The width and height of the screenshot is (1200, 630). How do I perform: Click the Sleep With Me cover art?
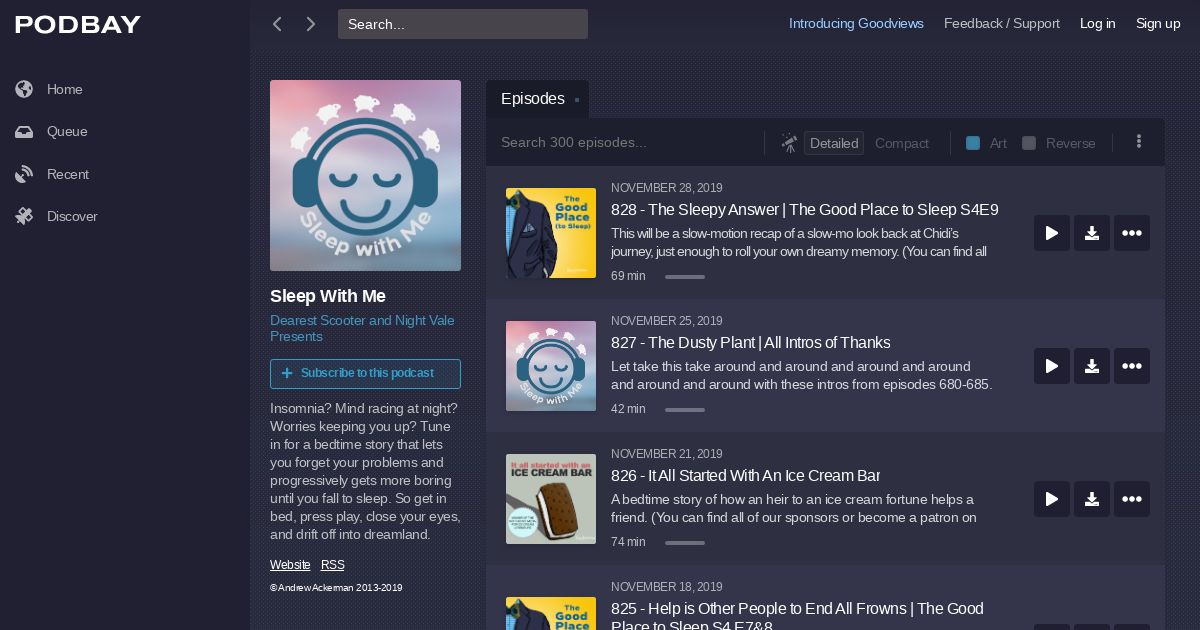coord(365,175)
